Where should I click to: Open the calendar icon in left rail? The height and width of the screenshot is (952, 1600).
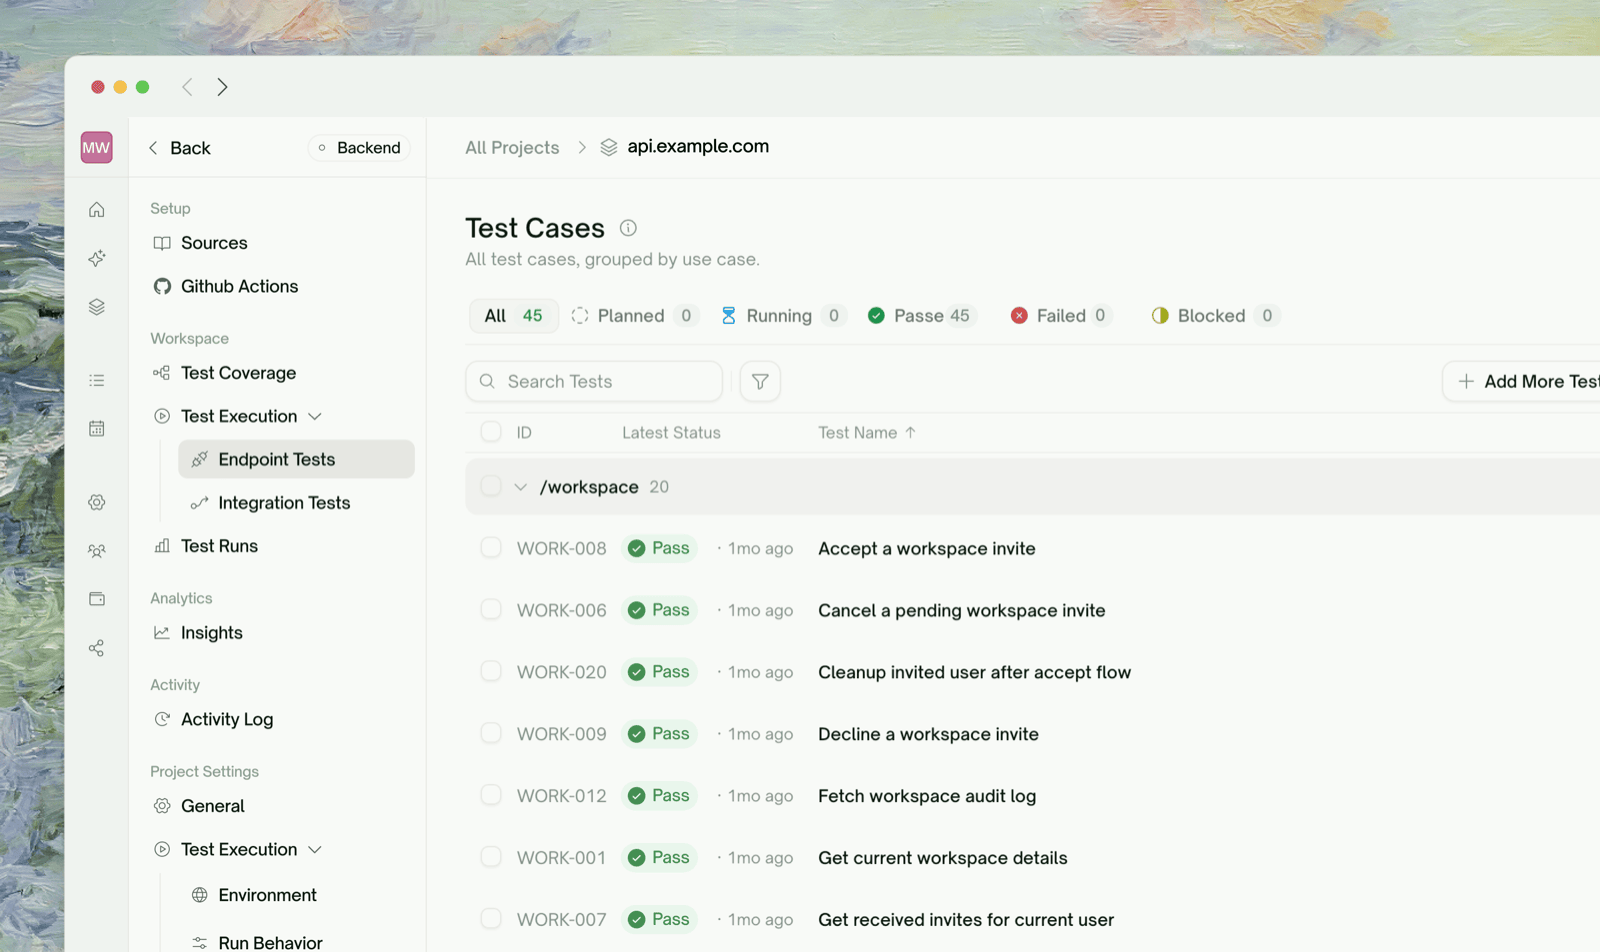(97, 428)
